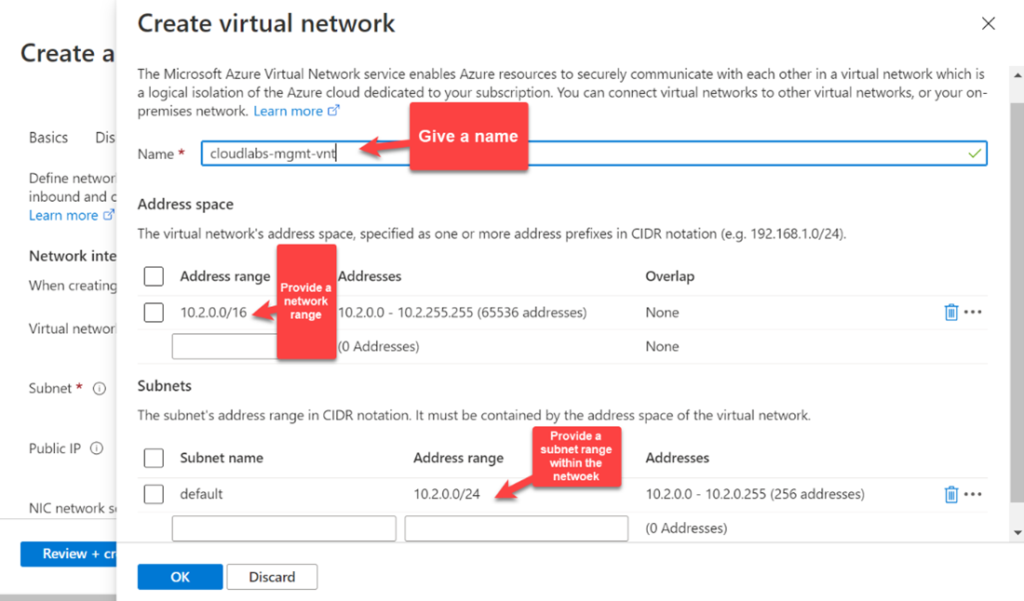Select all subnets header checkbox
Image resolution: width=1024 pixels, height=601 pixels.
tap(153, 458)
